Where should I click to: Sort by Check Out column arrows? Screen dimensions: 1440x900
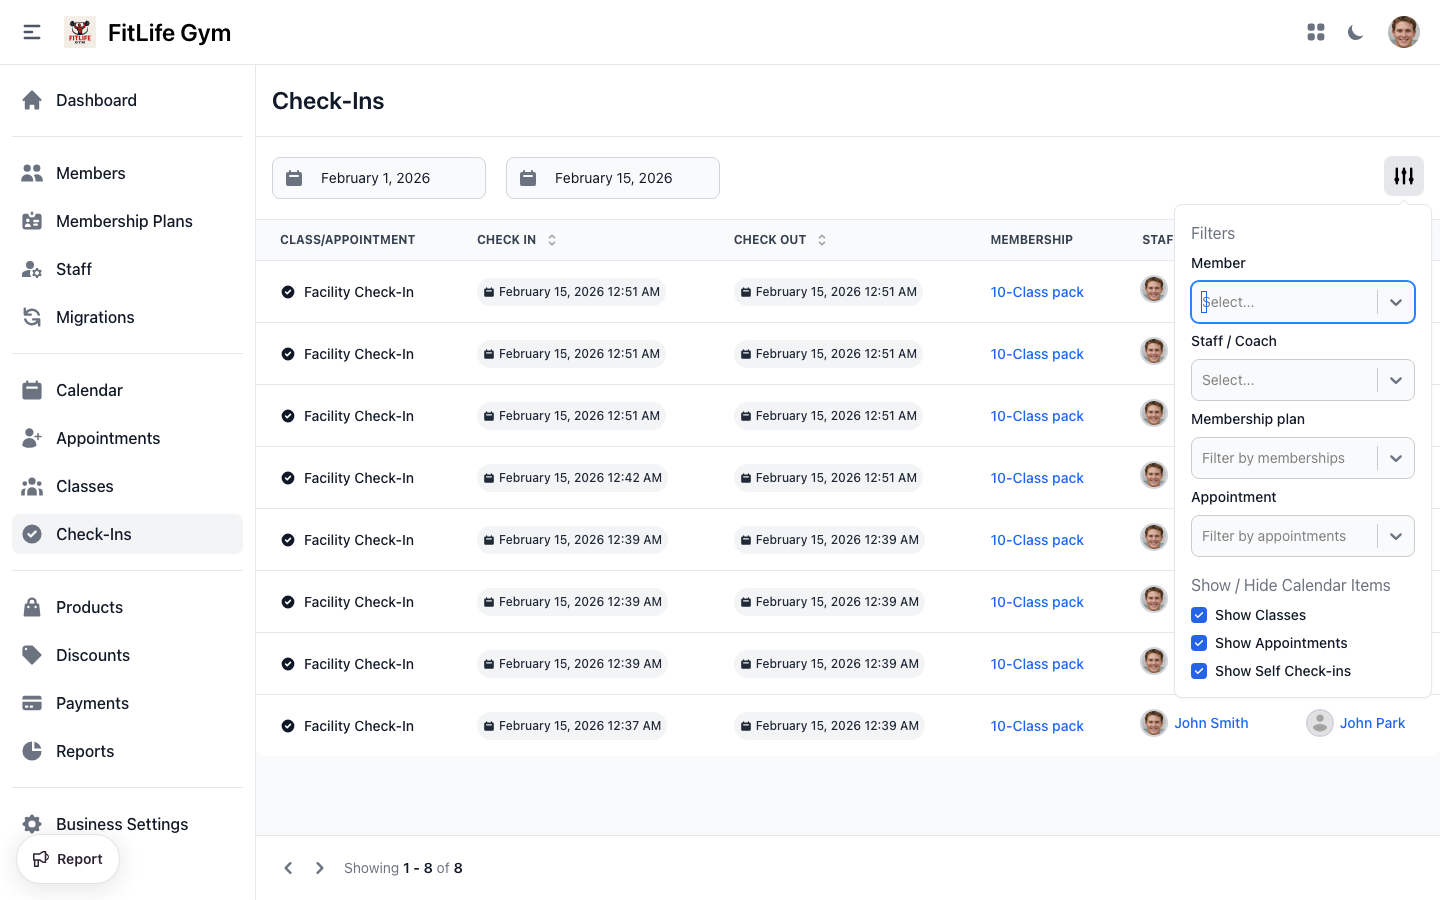[822, 240]
